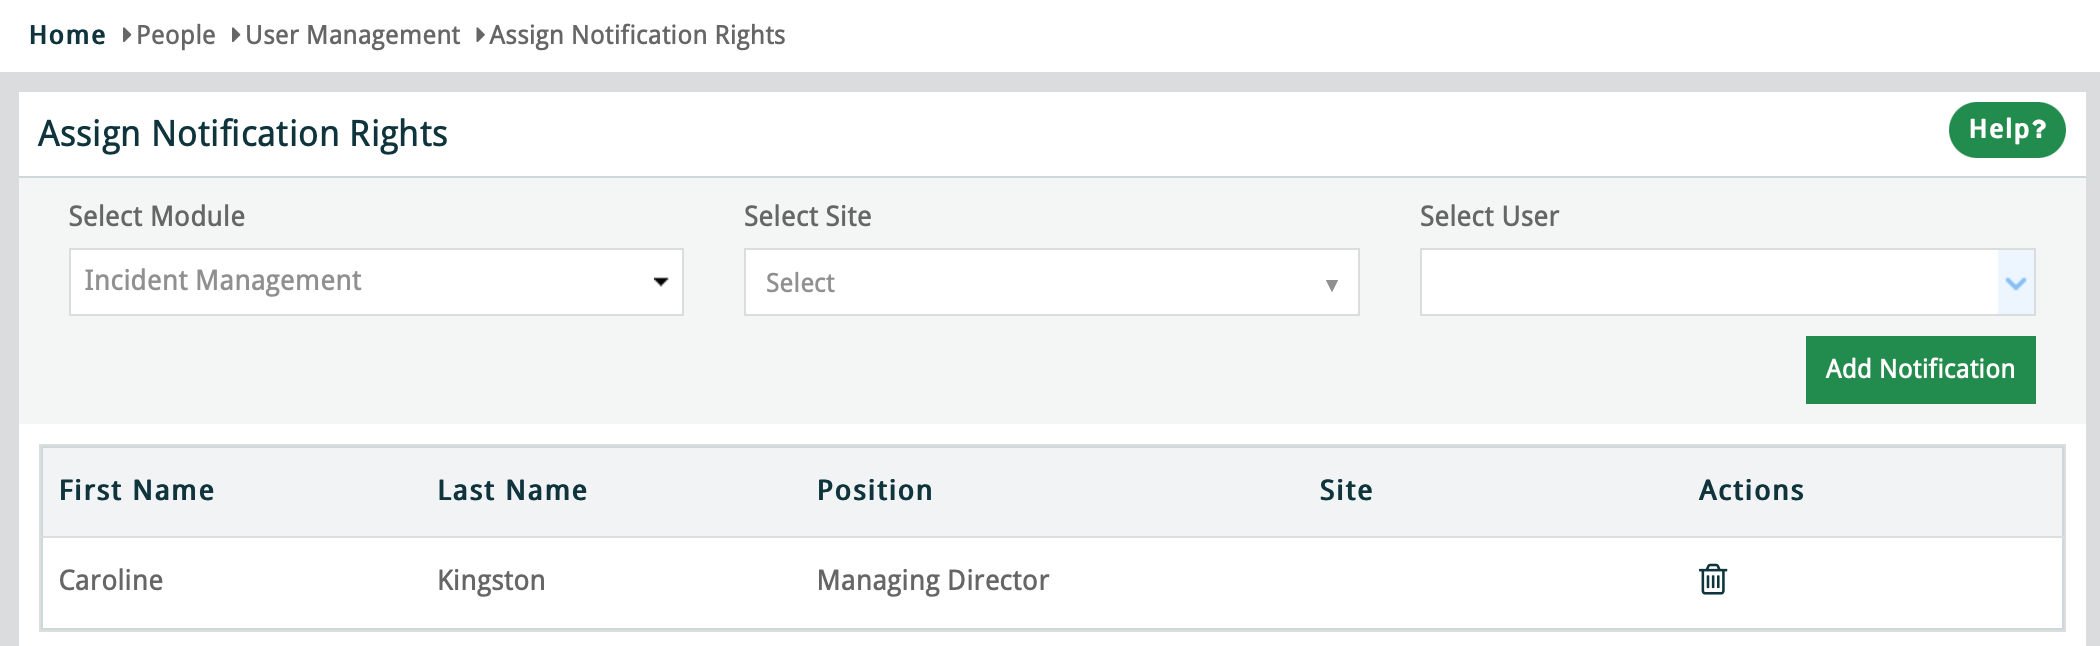Click Assign Notification Rights breadcrumb item
This screenshot has height=646, width=2100.
click(x=637, y=35)
